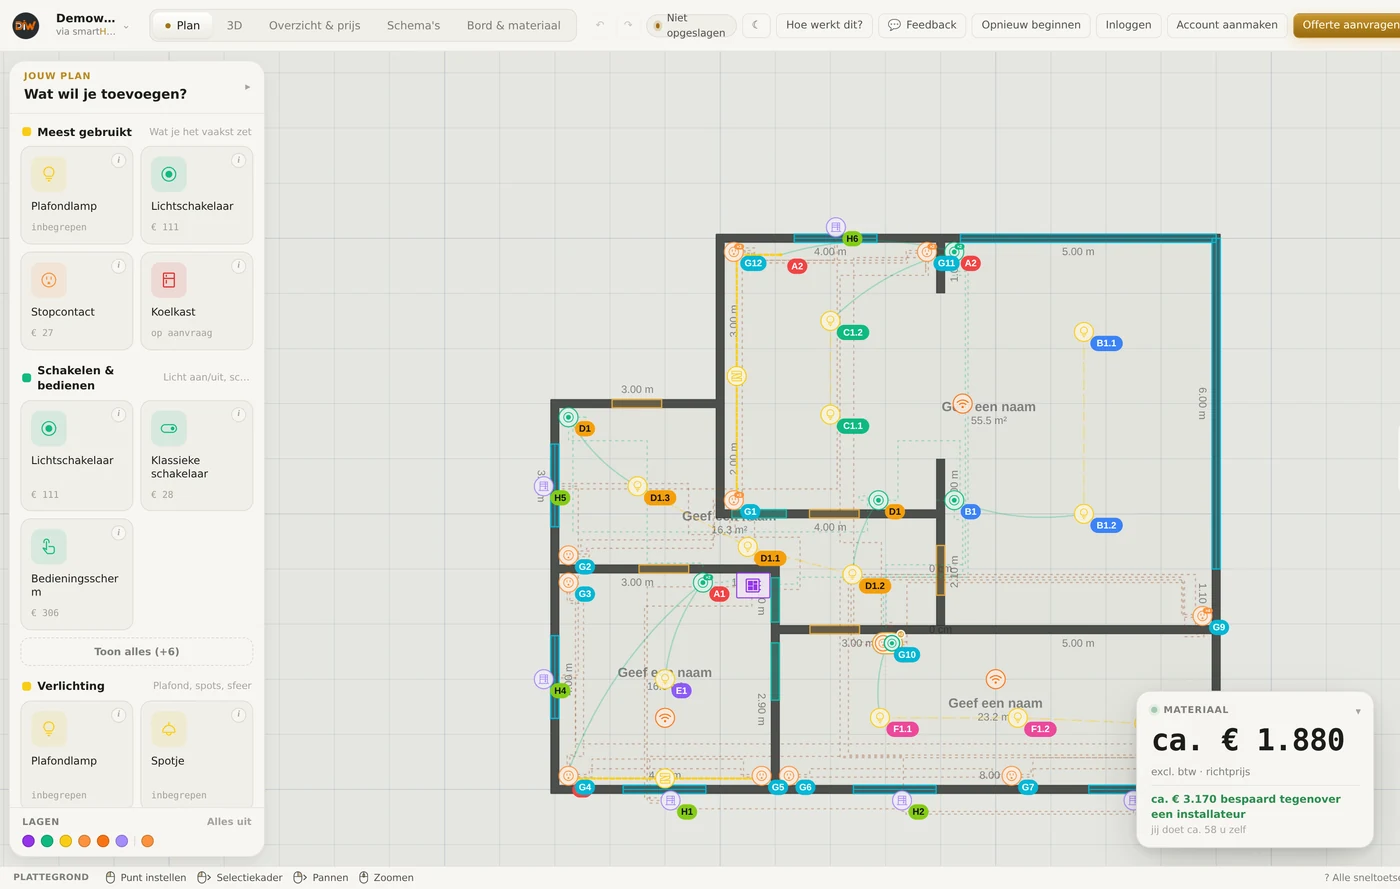
Task: Click the purple distribution board symbol on plan
Action: (x=753, y=585)
